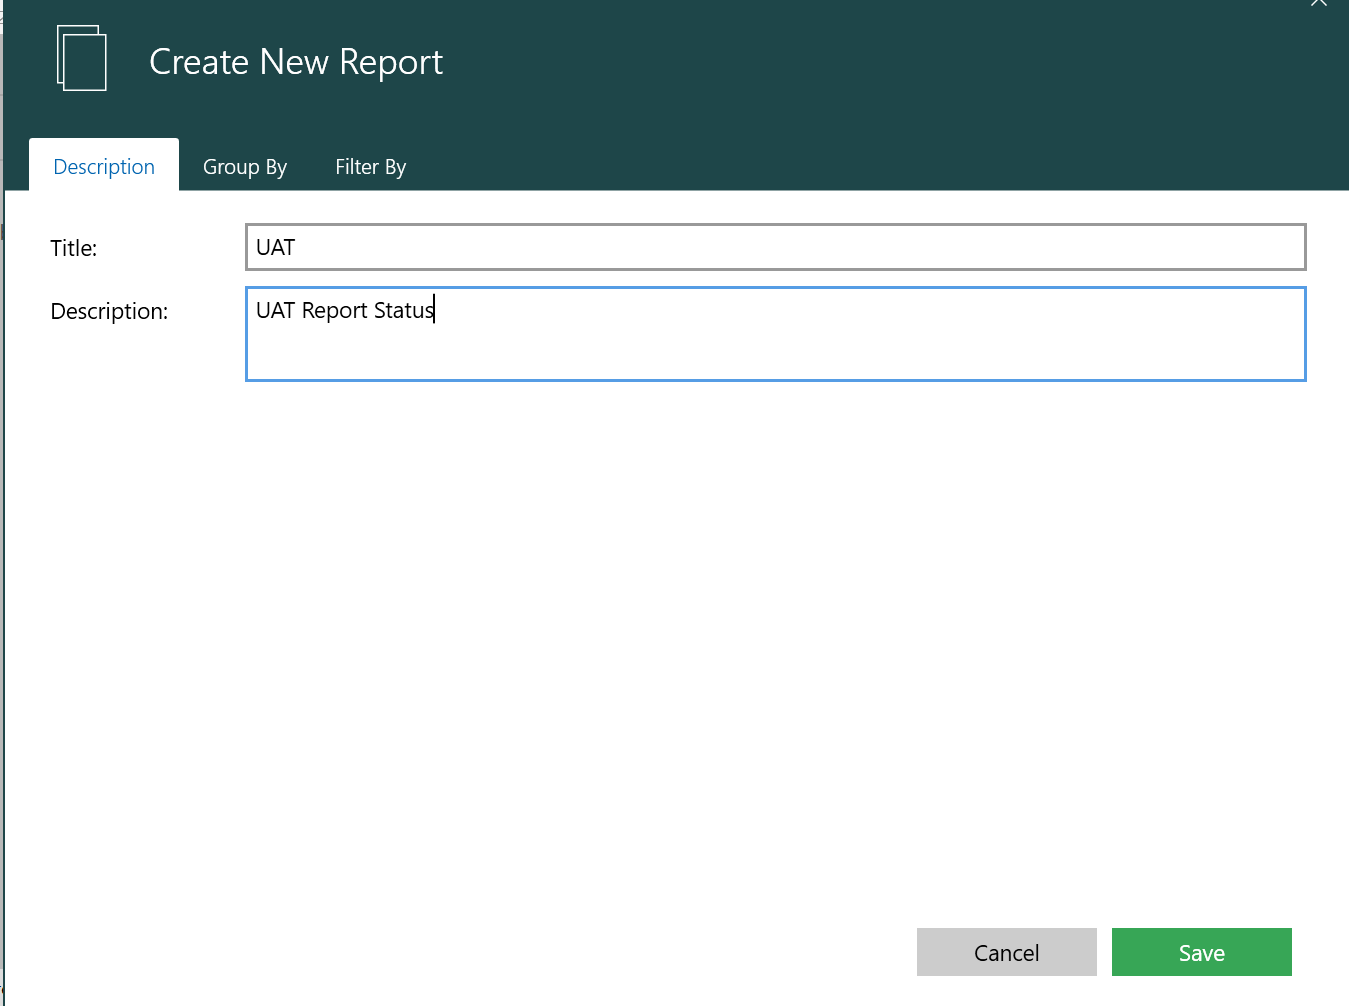Screen dimensions: 1349x1006
Task: Click the word "Report" in the description text
Action: (x=334, y=311)
